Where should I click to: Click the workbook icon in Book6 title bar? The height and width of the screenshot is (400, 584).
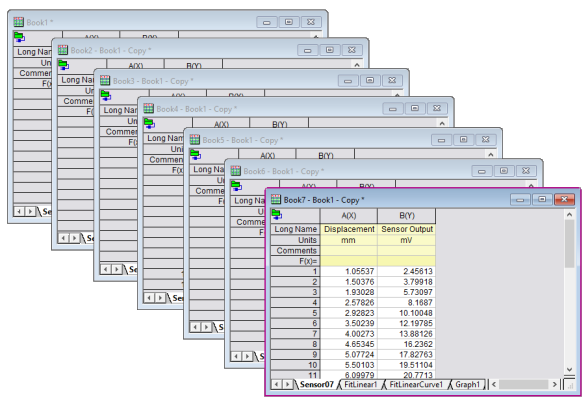click(x=235, y=171)
